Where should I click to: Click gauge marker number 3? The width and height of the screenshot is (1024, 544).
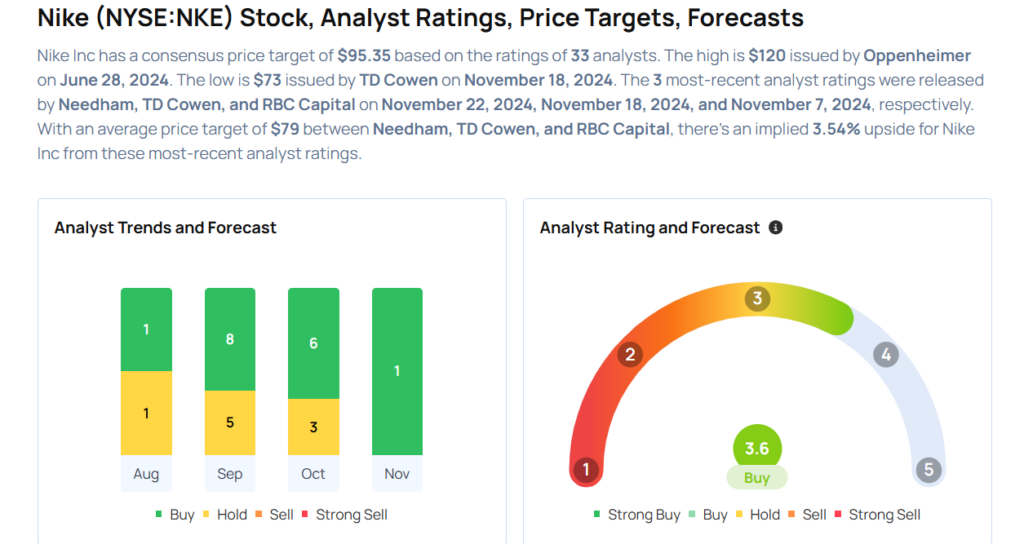click(757, 298)
